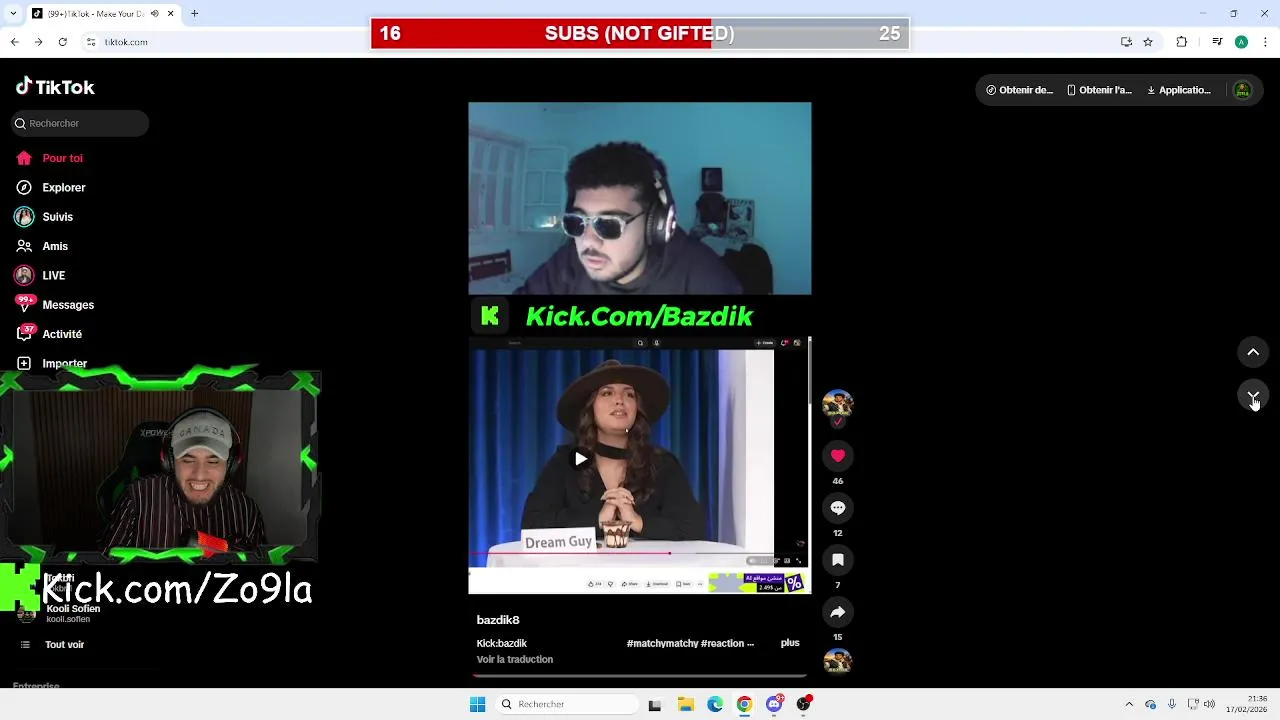Open the Chrome extensions puzzle icon
Viewport: 1280px width, 720px height.
(x=1182, y=42)
